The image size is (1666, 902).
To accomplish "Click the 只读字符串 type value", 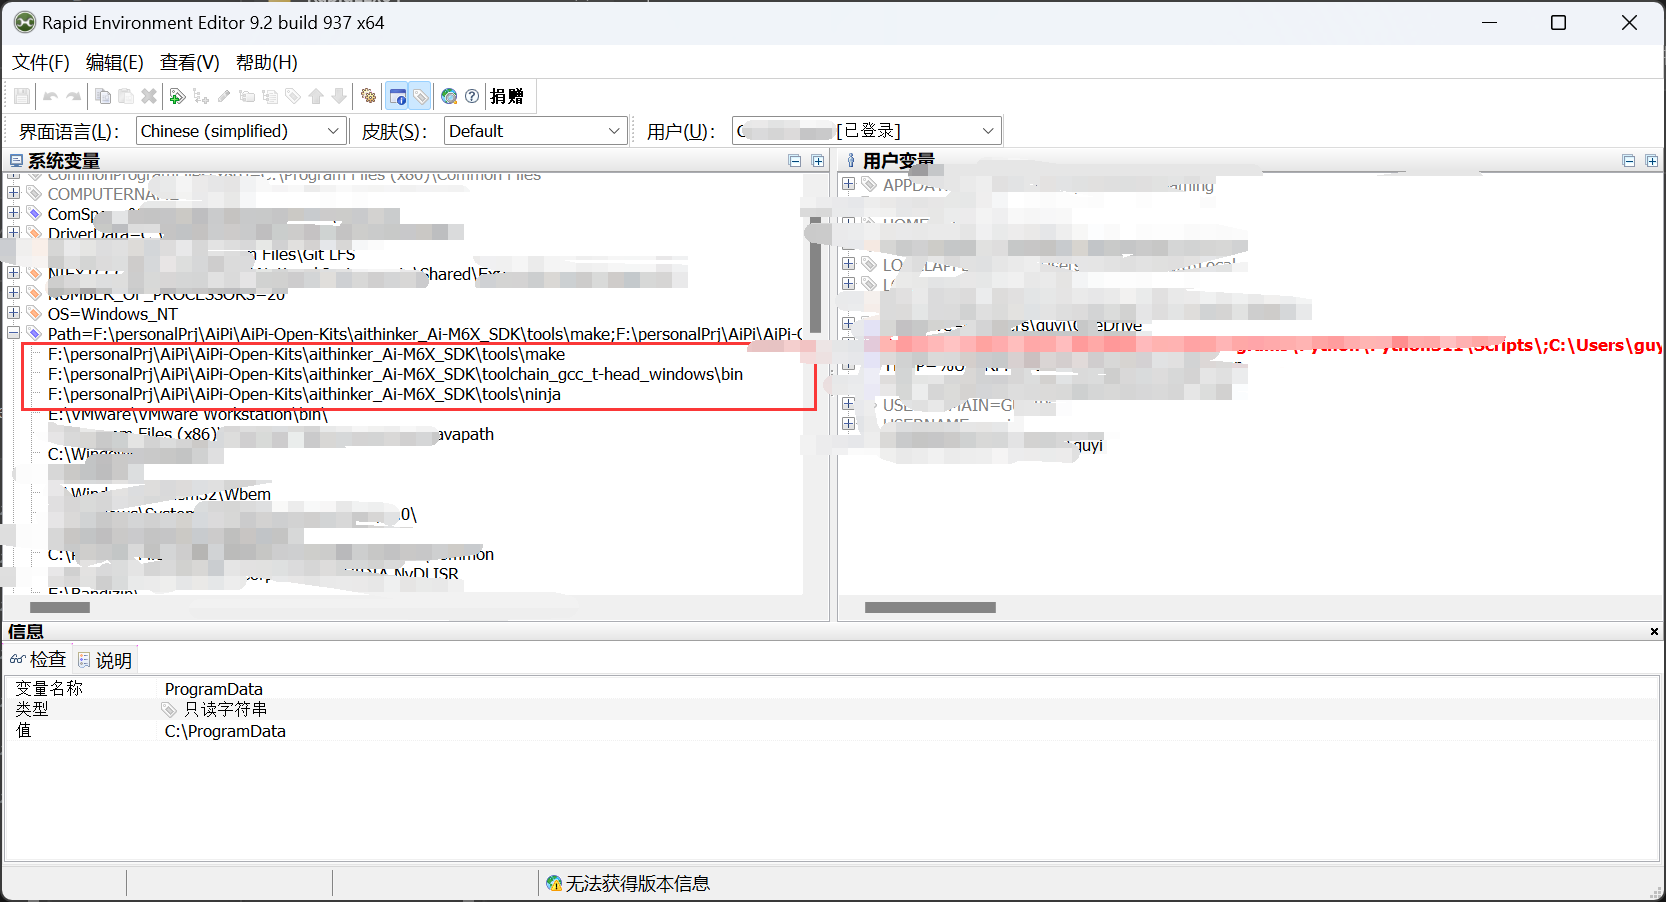I will click(225, 709).
